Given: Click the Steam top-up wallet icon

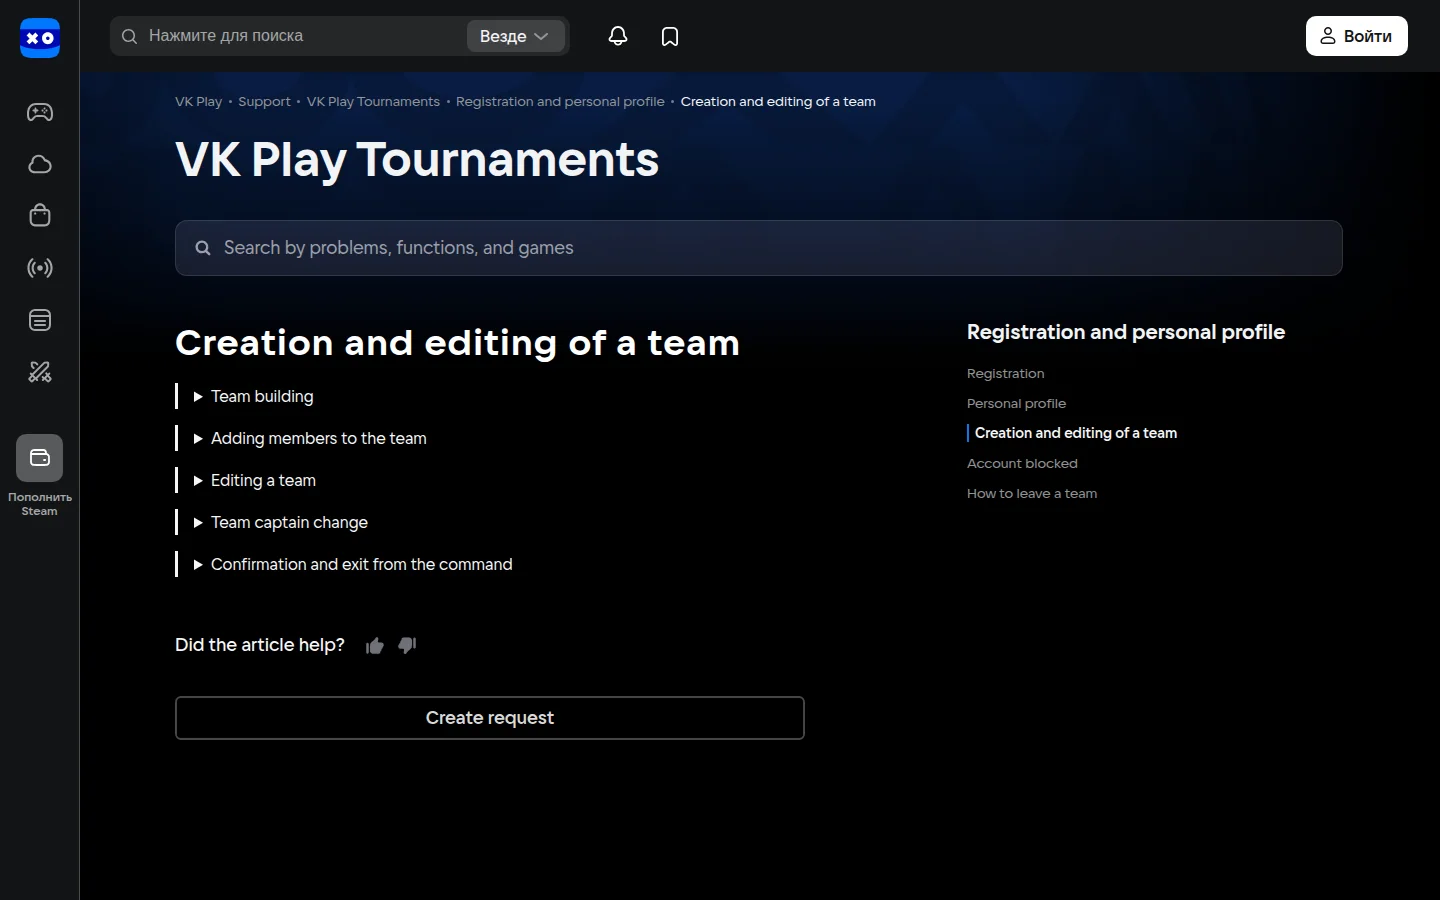Looking at the screenshot, I should pos(40,458).
